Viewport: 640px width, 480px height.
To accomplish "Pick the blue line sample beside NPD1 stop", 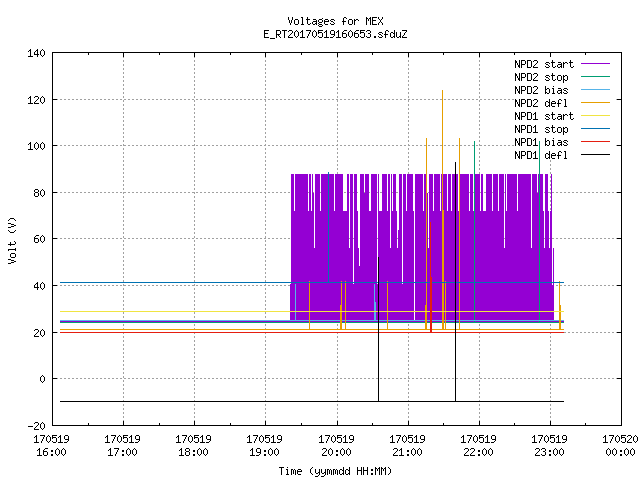I will (x=596, y=129).
